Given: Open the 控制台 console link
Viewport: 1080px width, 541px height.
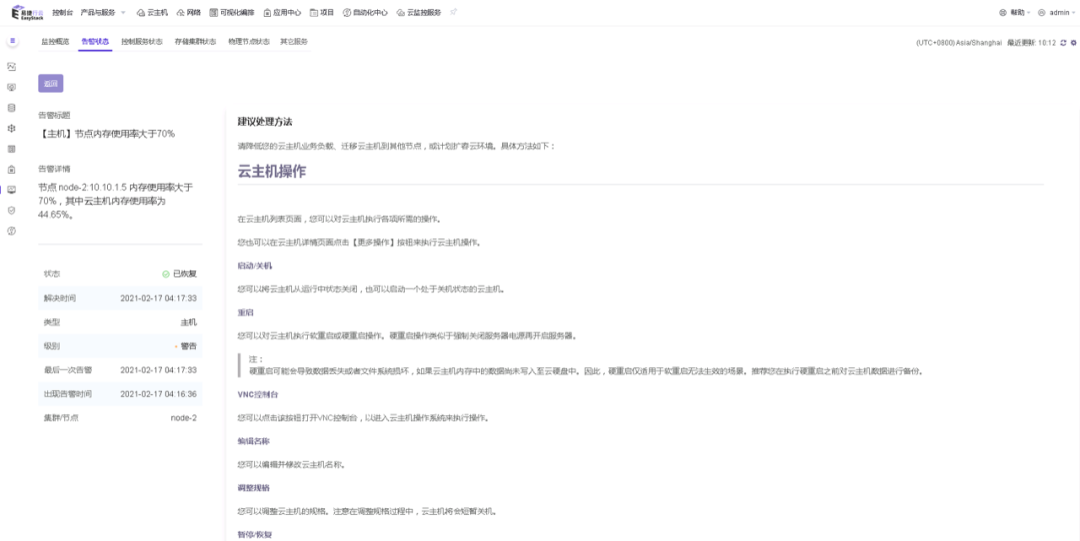Looking at the screenshot, I should (63, 12).
